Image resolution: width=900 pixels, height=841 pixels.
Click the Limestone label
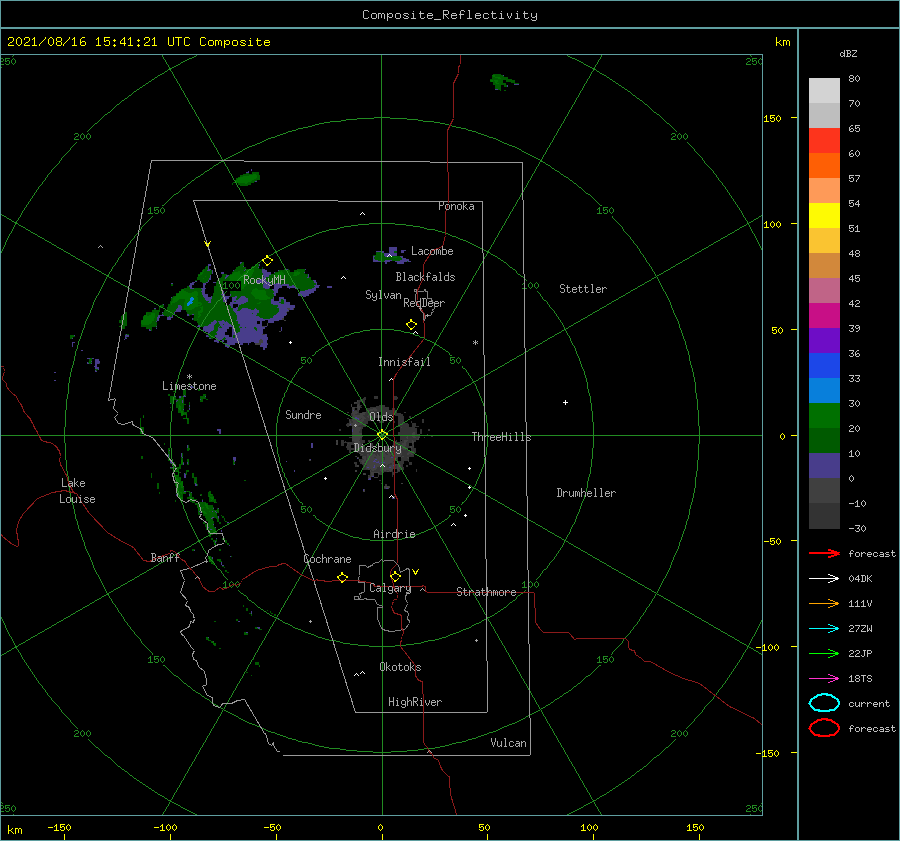pyautogui.click(x=189, y=386)
